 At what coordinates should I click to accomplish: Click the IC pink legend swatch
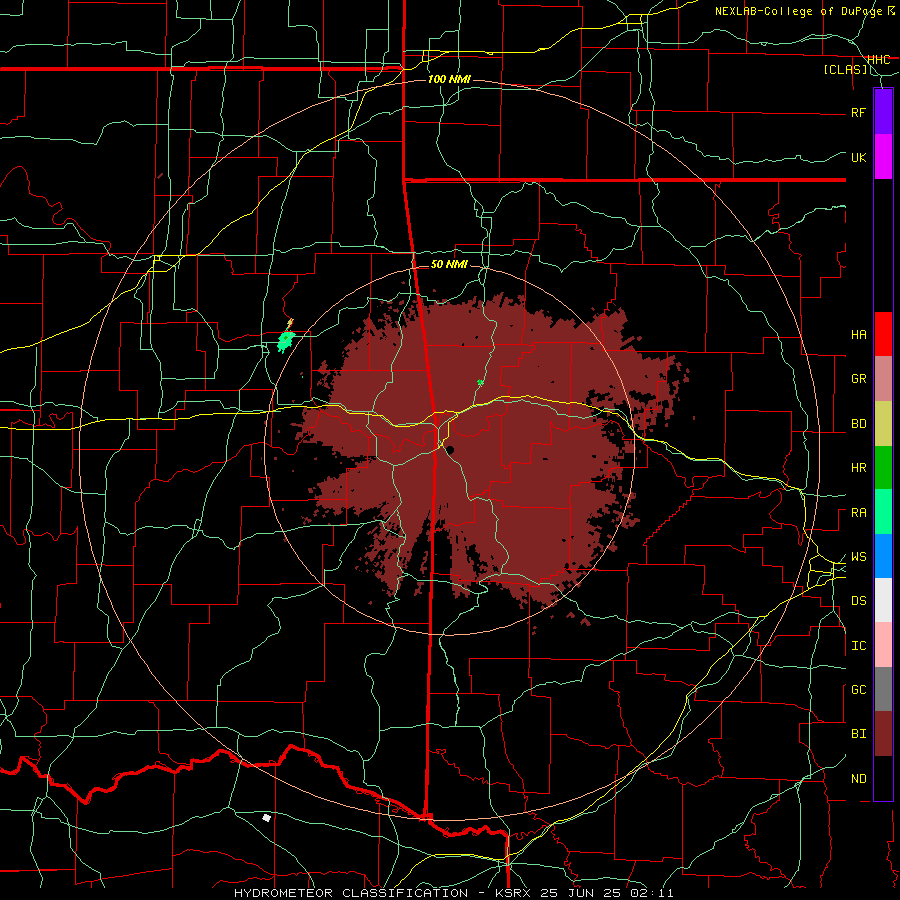click(883, 645)
